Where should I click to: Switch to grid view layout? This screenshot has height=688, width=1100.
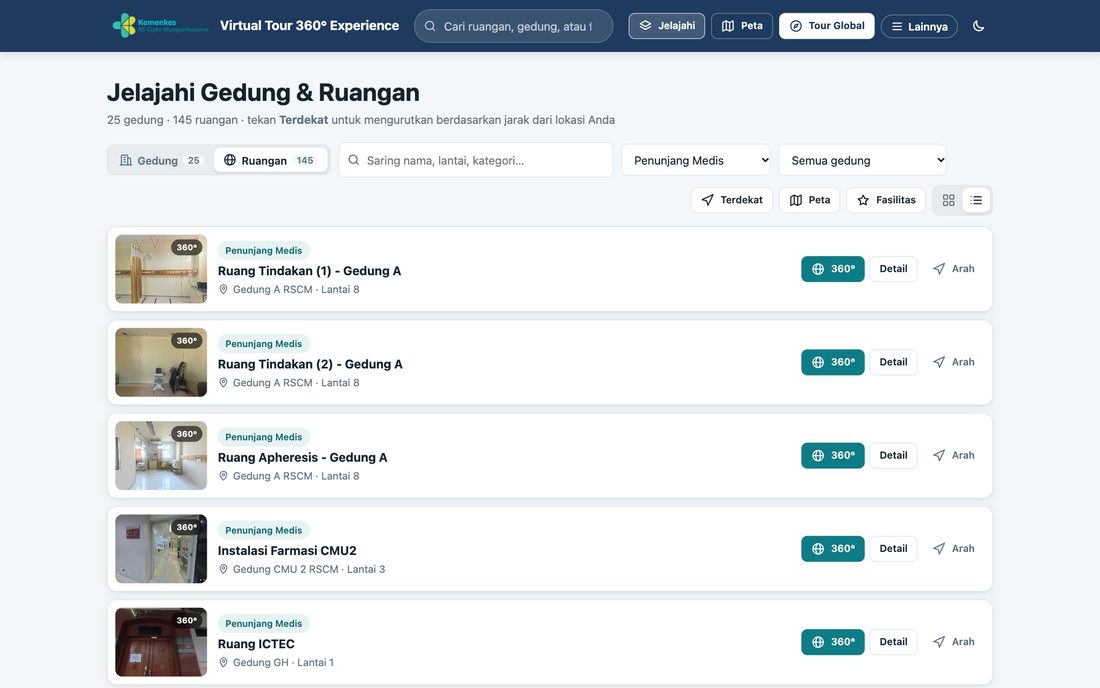click(948, 200)
